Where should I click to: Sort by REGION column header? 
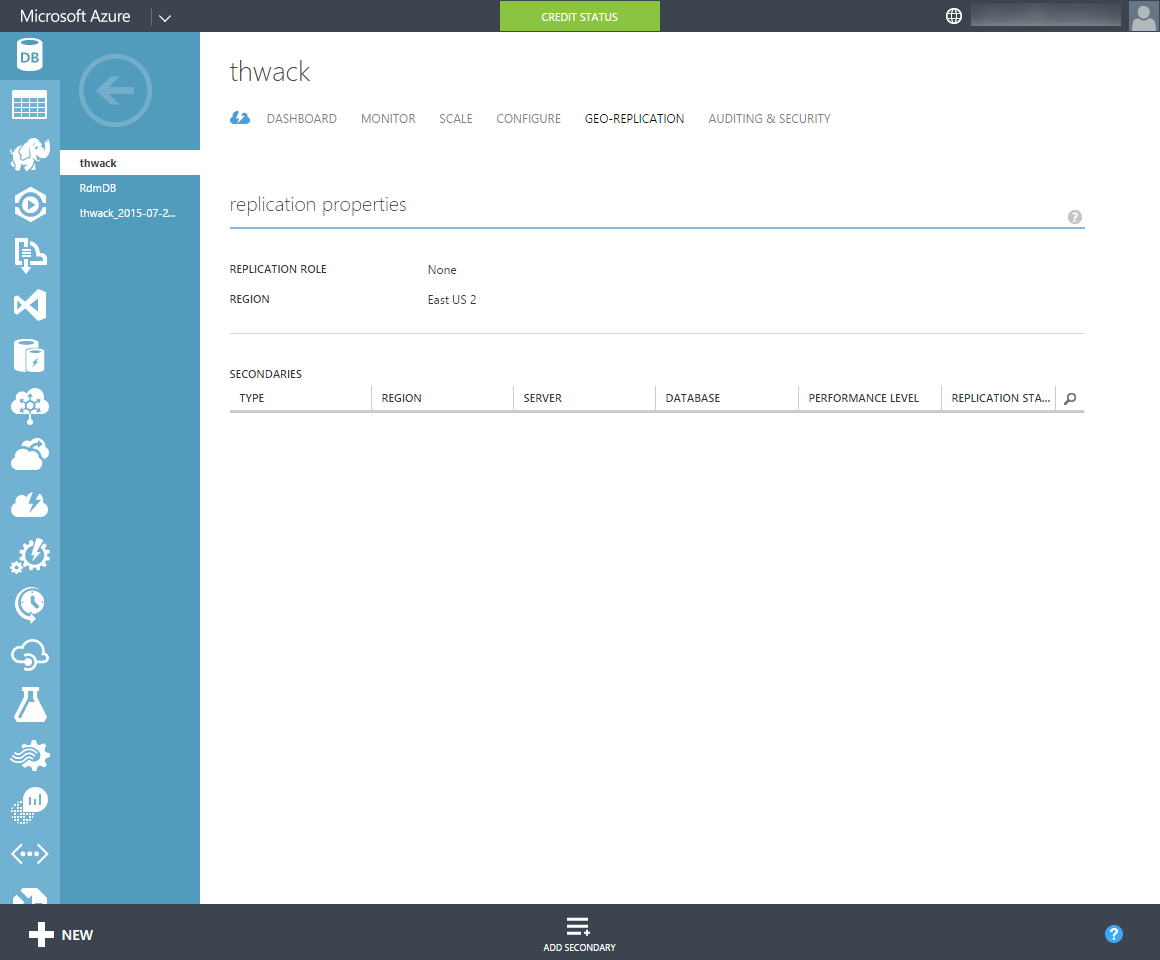442,398
